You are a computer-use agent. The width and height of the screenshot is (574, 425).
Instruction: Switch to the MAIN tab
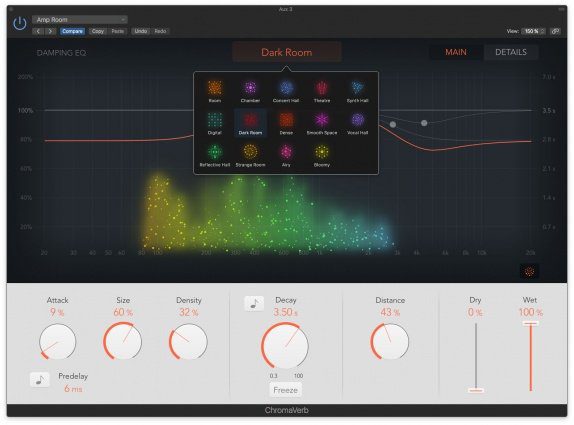456,52
